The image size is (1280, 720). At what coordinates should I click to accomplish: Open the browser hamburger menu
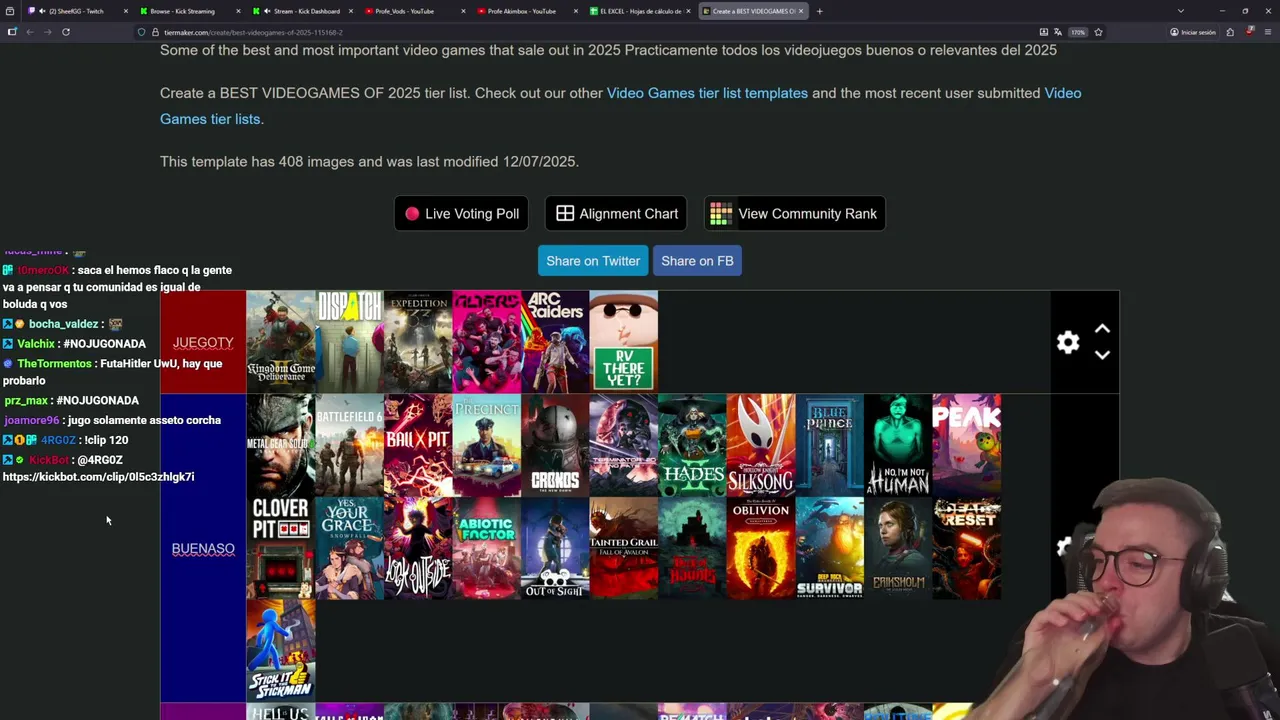1267,32
